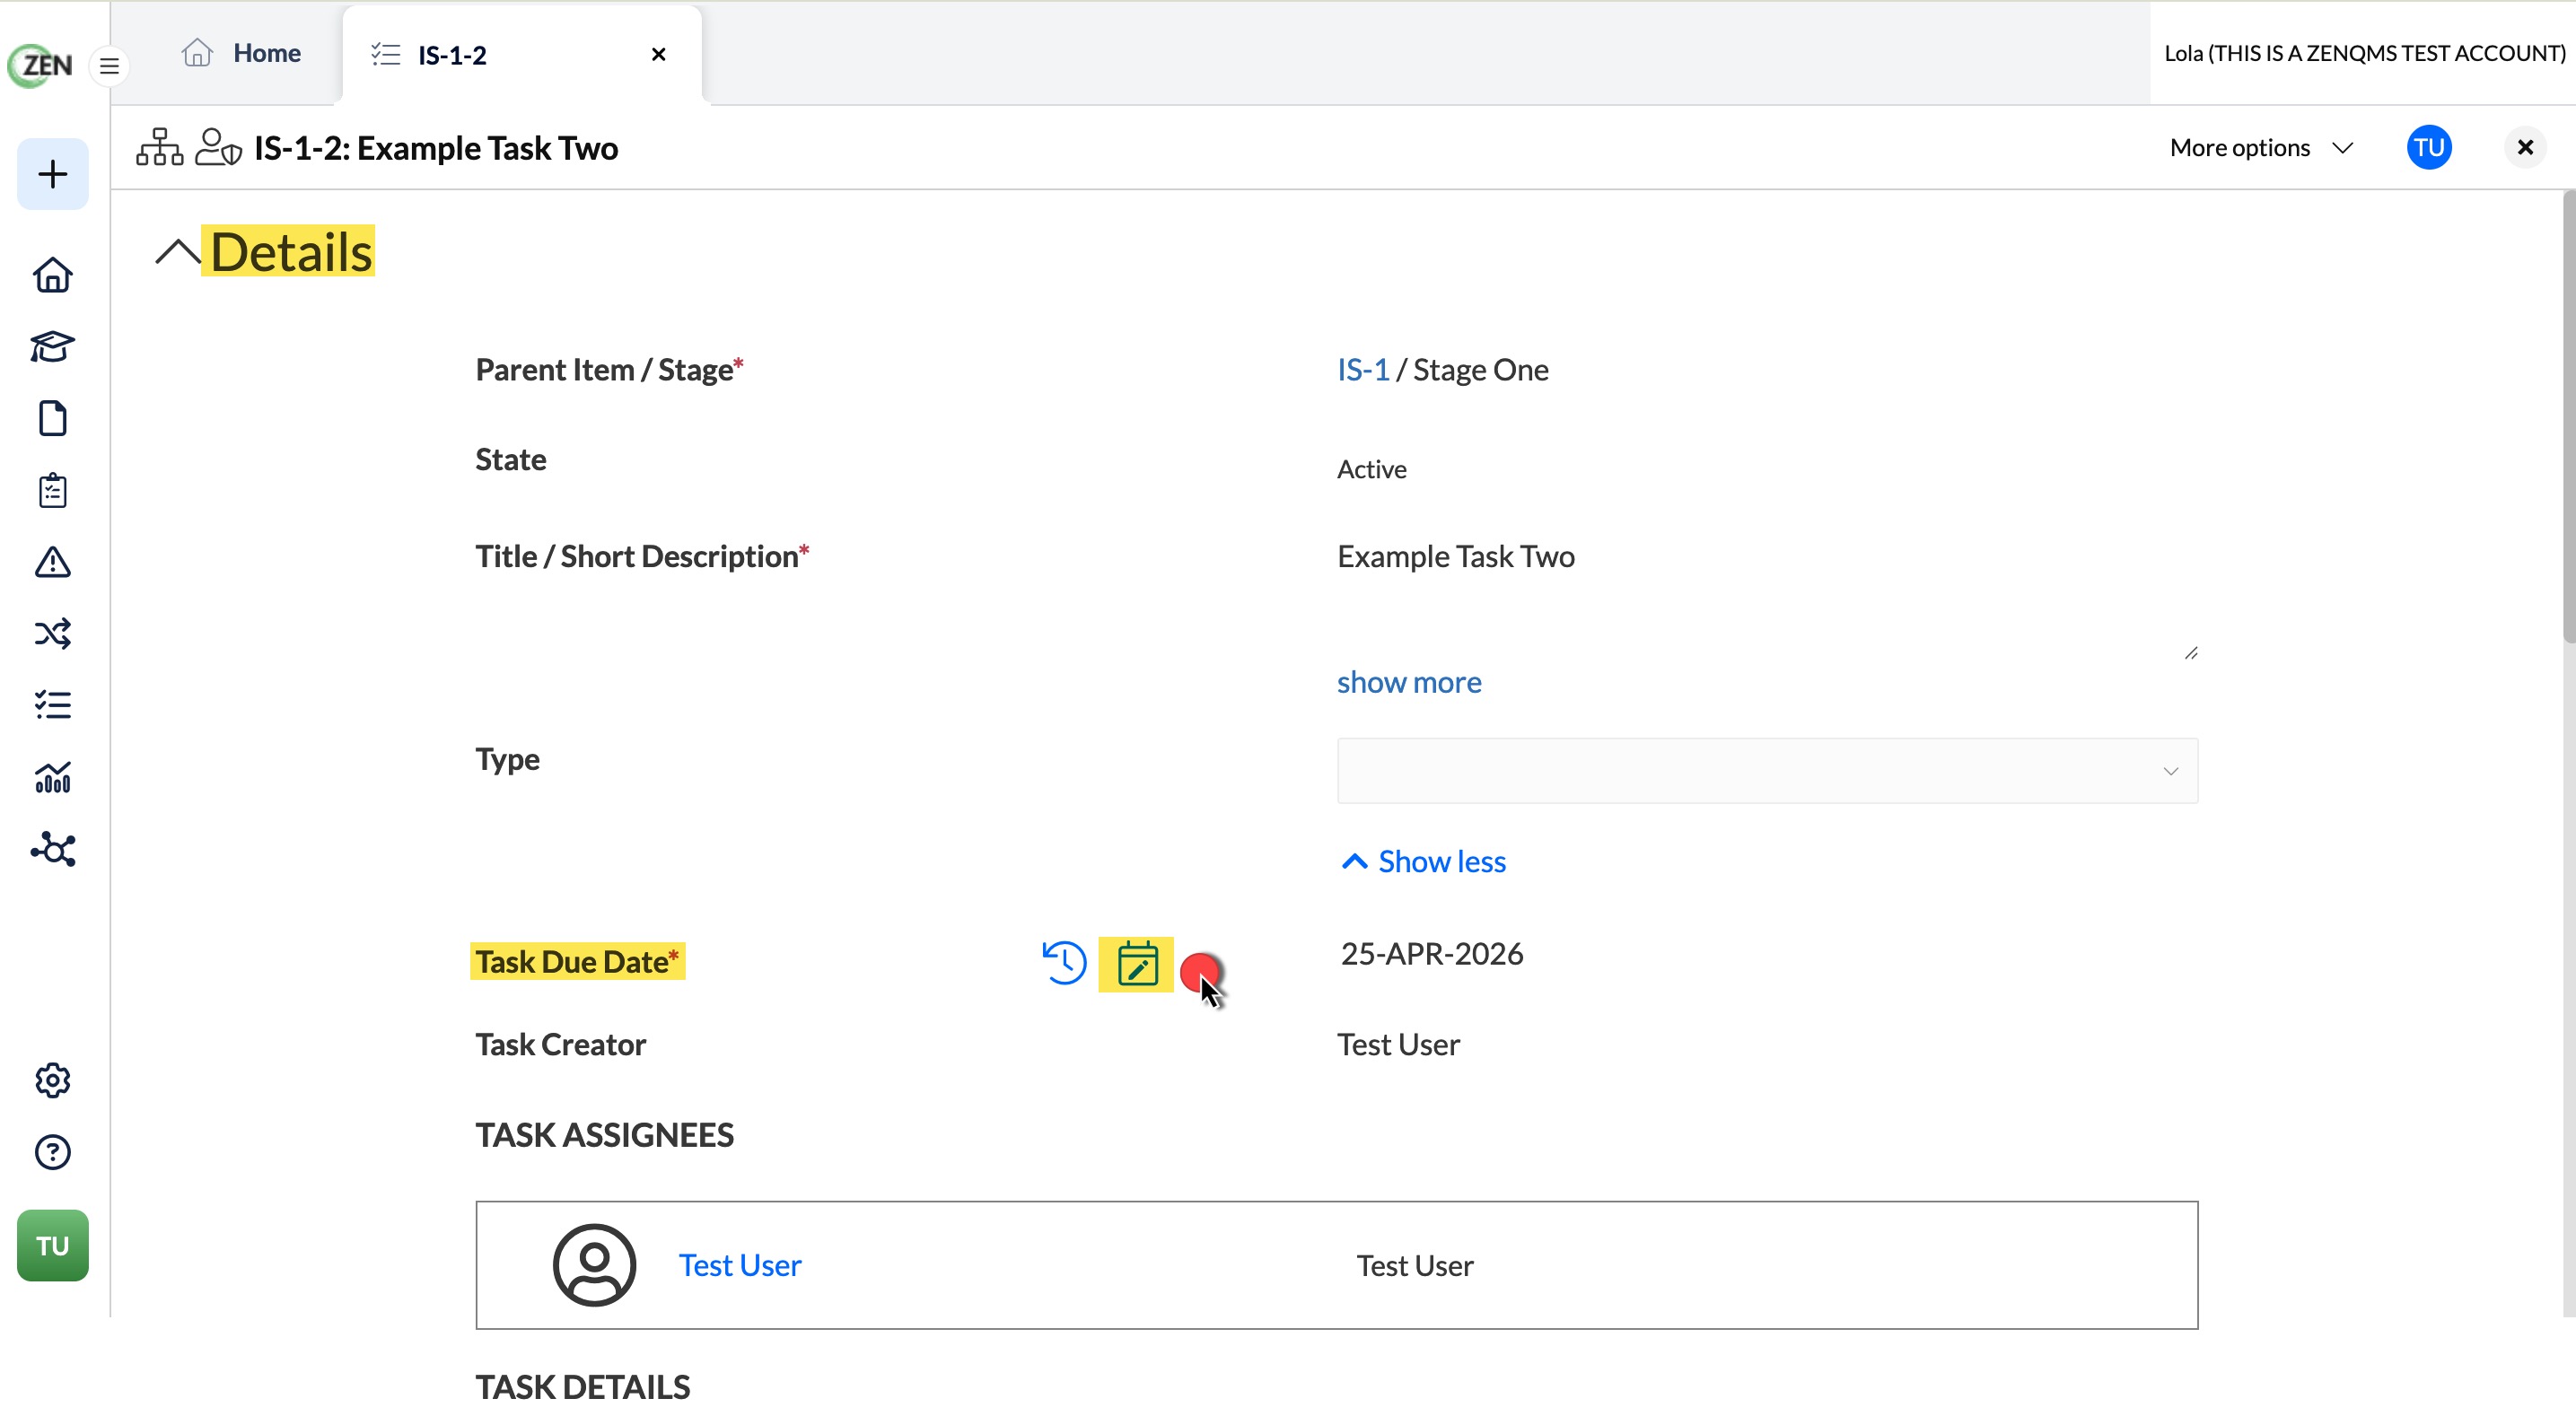Image resolution: width=2576 pixels, height=1425 pixels.
Task: View Task Due Date history clock icon
Action: tap(1064, 963)
